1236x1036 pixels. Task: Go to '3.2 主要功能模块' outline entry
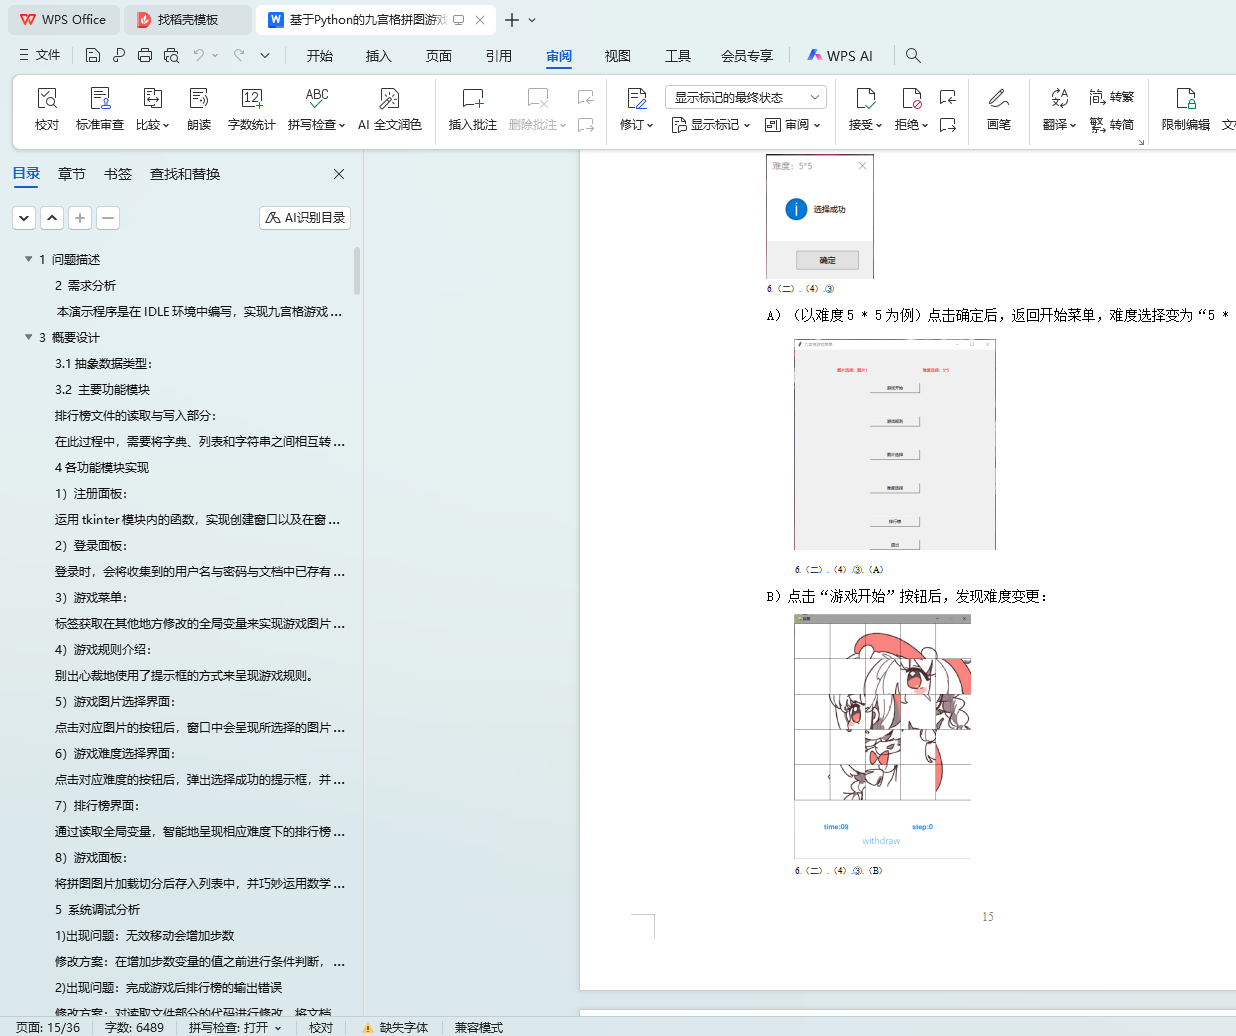pos(102,389)
